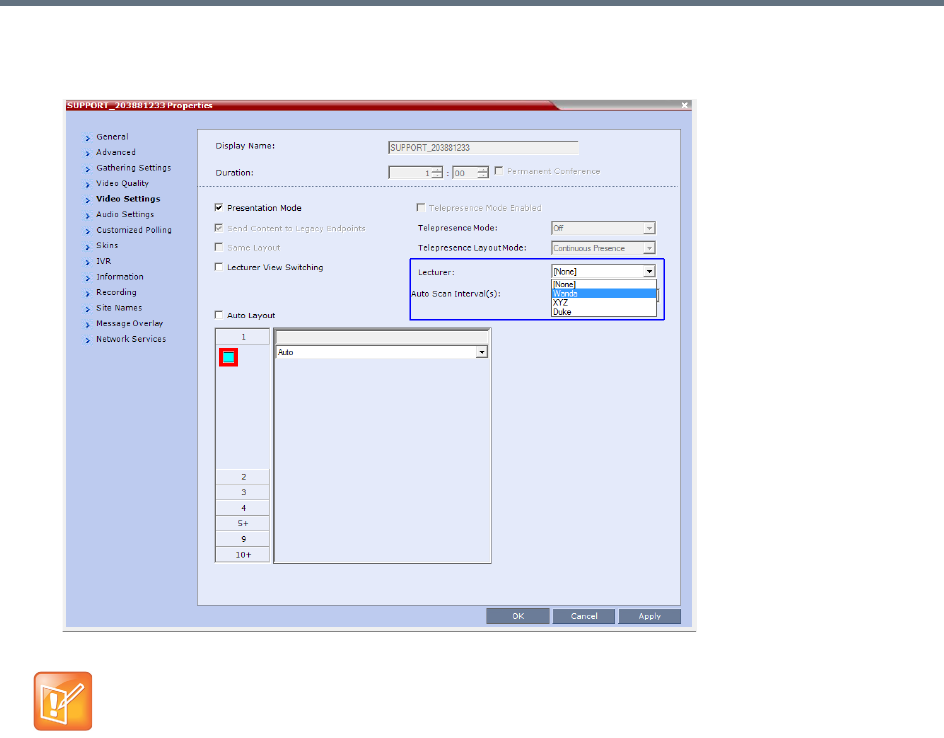This screenshot has height=738, width=944.
Task: Select layout group 5+ tab
Action: (243, 524)
